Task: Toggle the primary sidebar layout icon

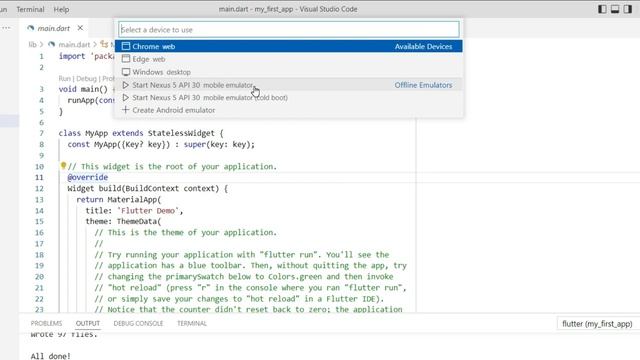Action: 602,9
